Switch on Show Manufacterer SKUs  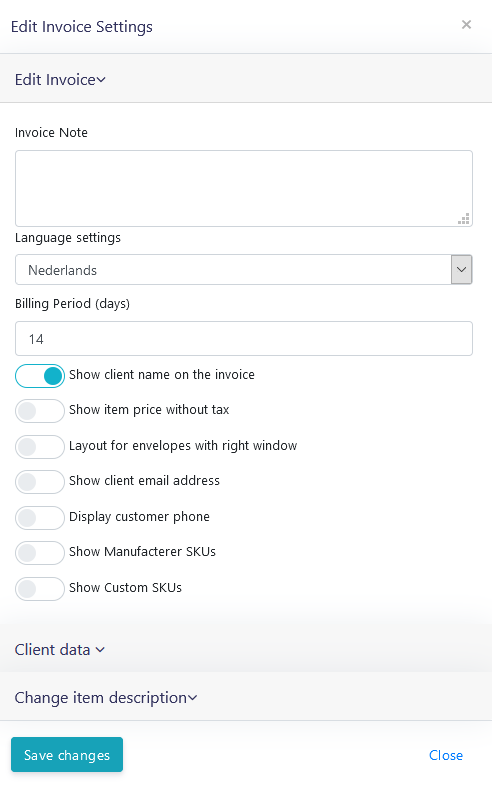tap(40, 553)
